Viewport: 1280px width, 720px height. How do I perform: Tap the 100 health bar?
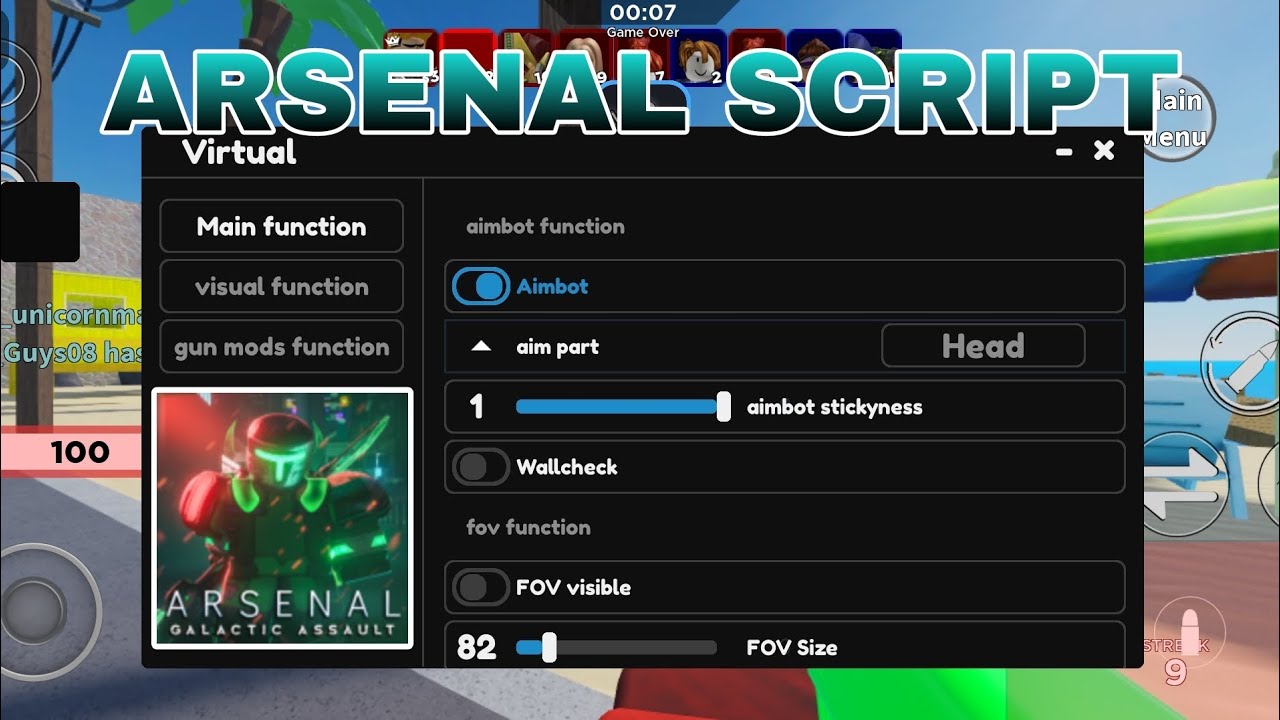coord(70,452)
